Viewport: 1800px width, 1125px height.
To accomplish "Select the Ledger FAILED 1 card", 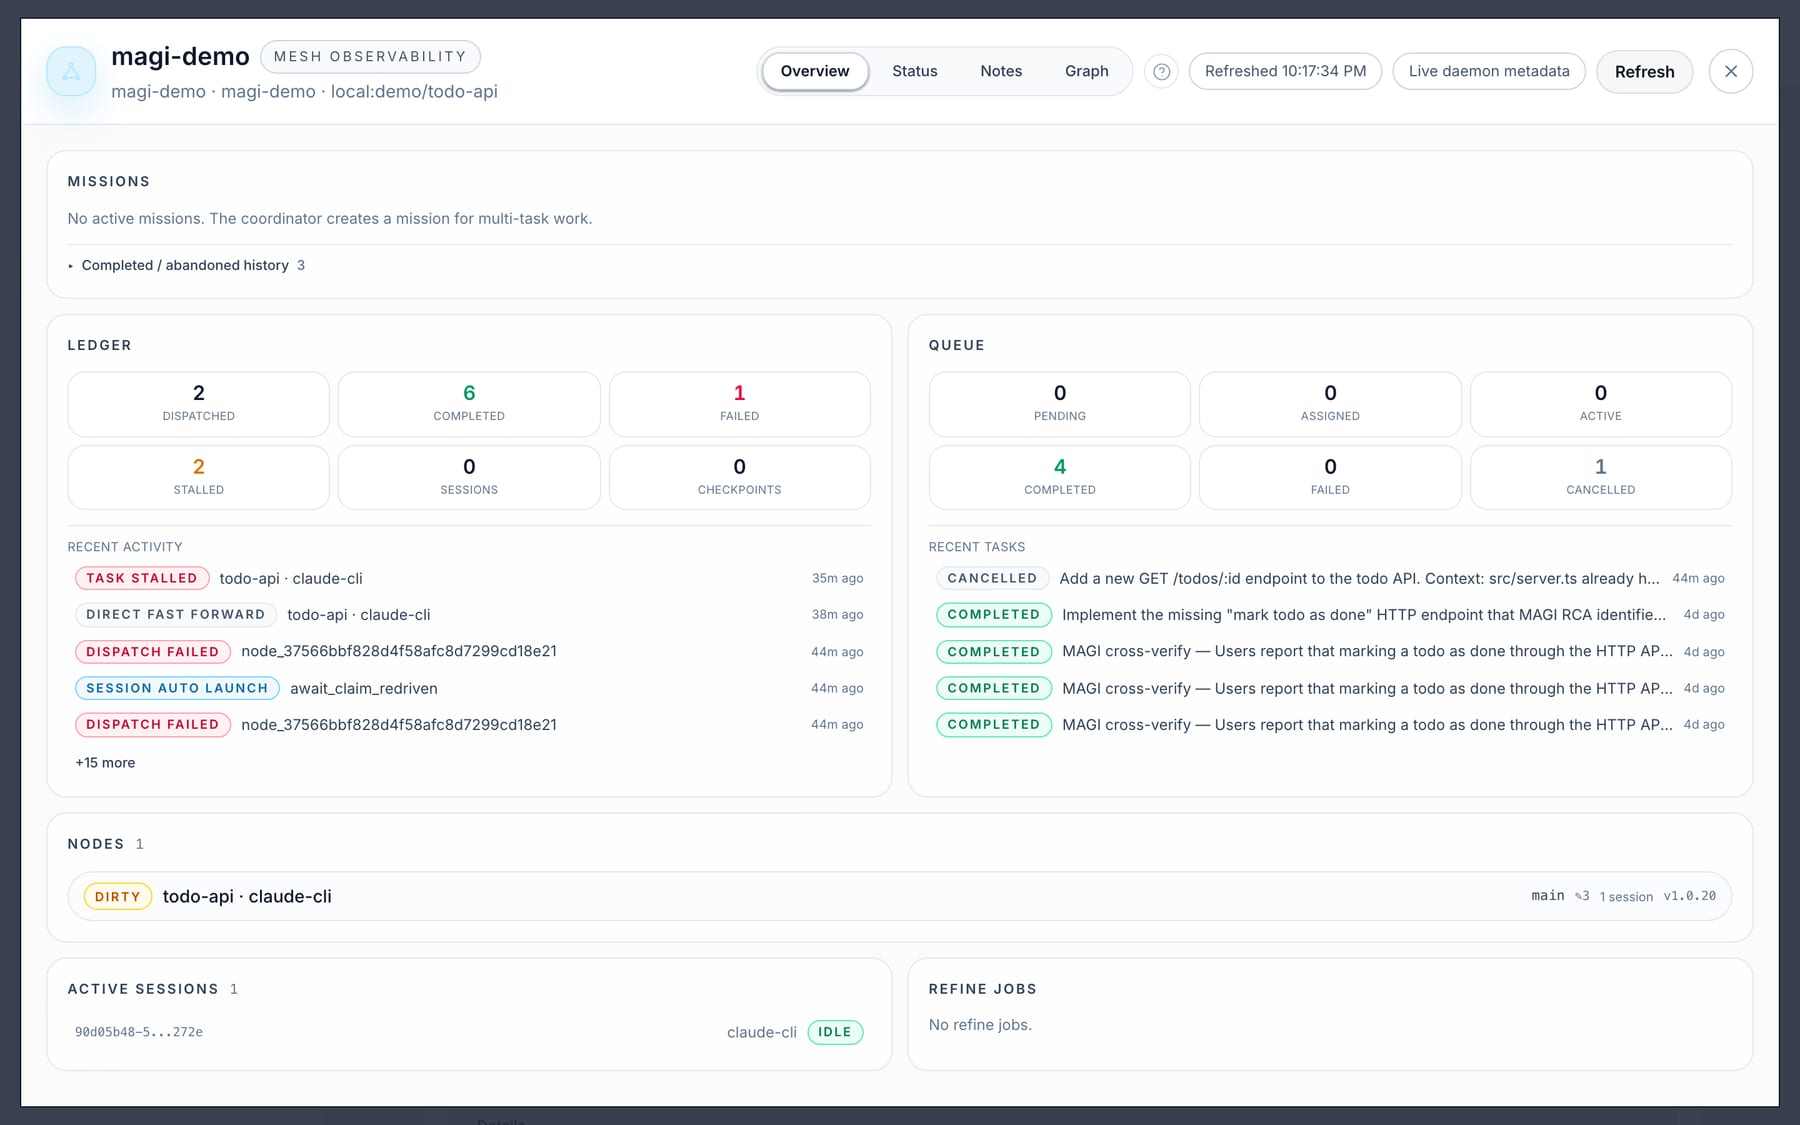I will pos(740,404).
